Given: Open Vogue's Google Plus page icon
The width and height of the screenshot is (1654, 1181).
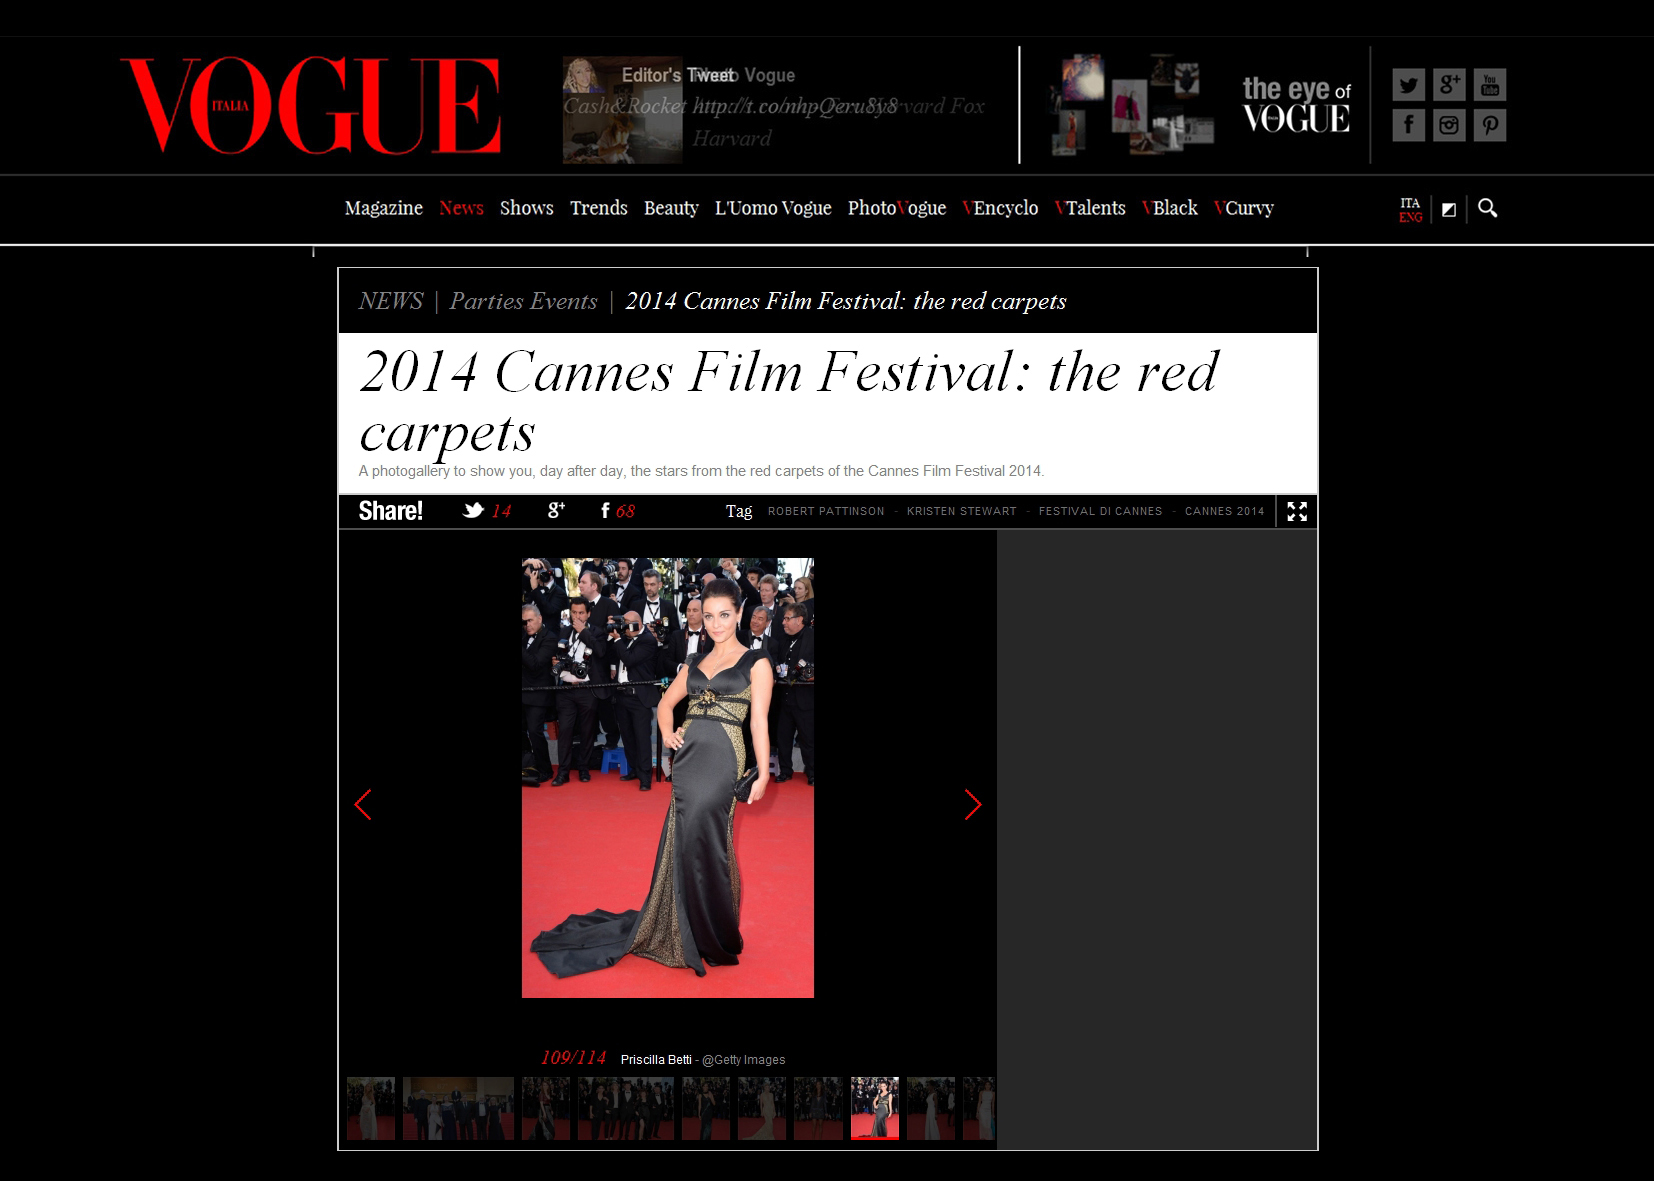Looking at the screenshot, I should pos(1449,85).
